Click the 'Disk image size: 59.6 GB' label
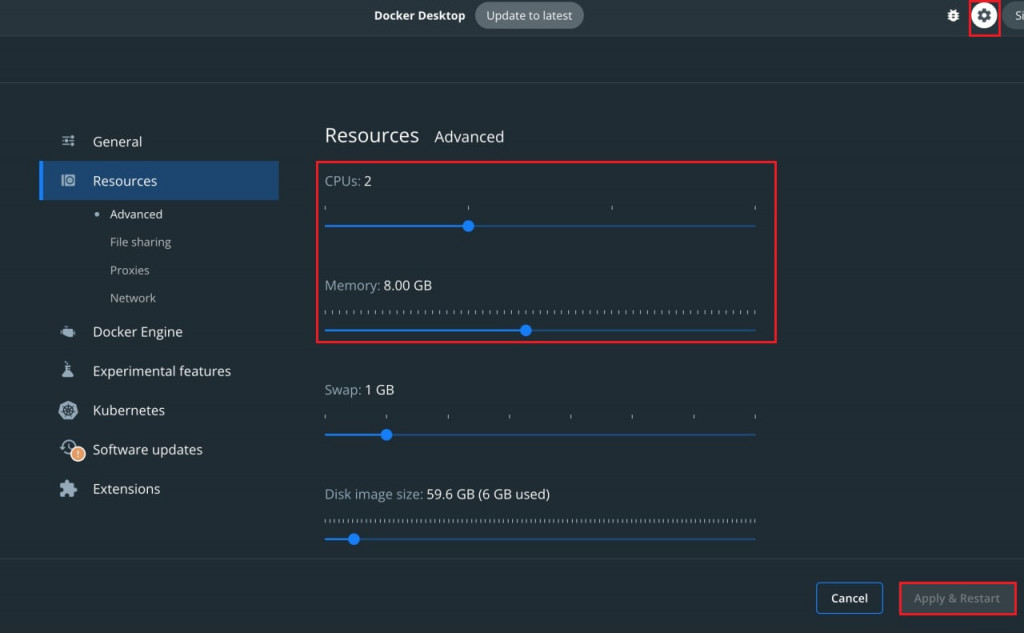 [x=437, y=495]
